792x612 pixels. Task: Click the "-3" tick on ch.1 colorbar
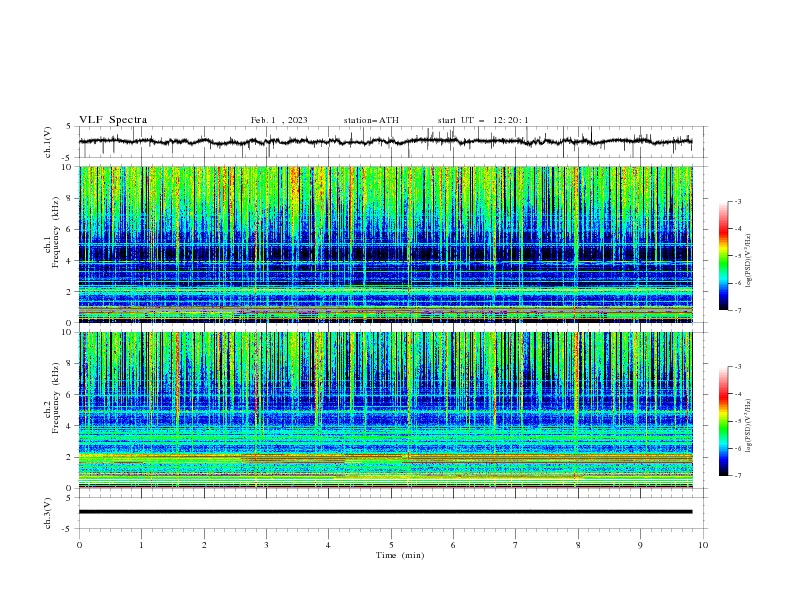point(738,201)
